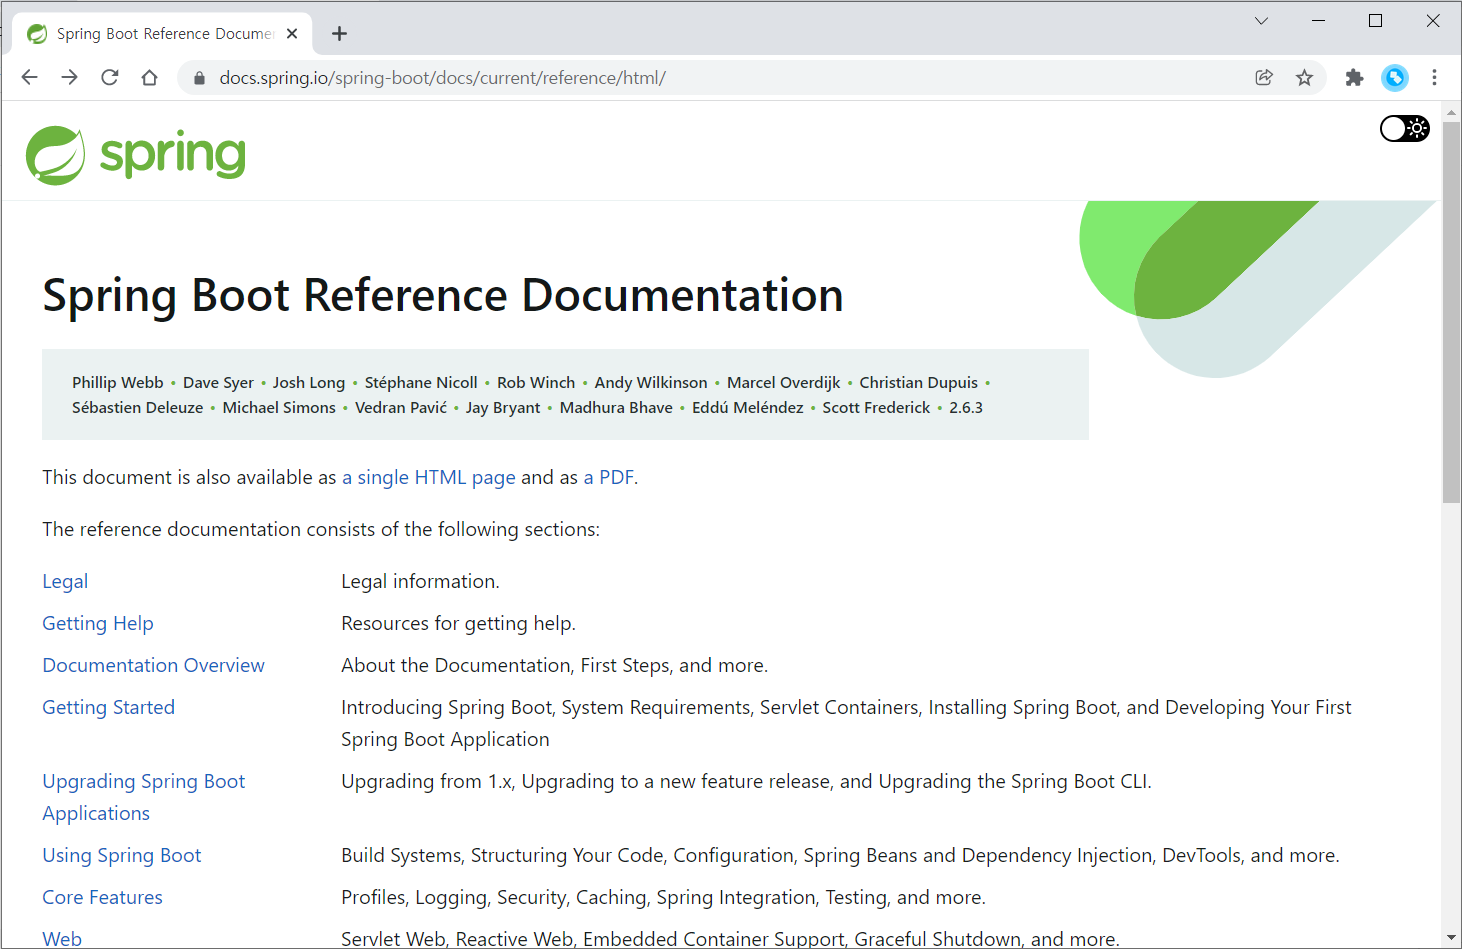Open the Chrome three-dot menu
This screenshot has width=1462, height=949.
[1434, 78]
